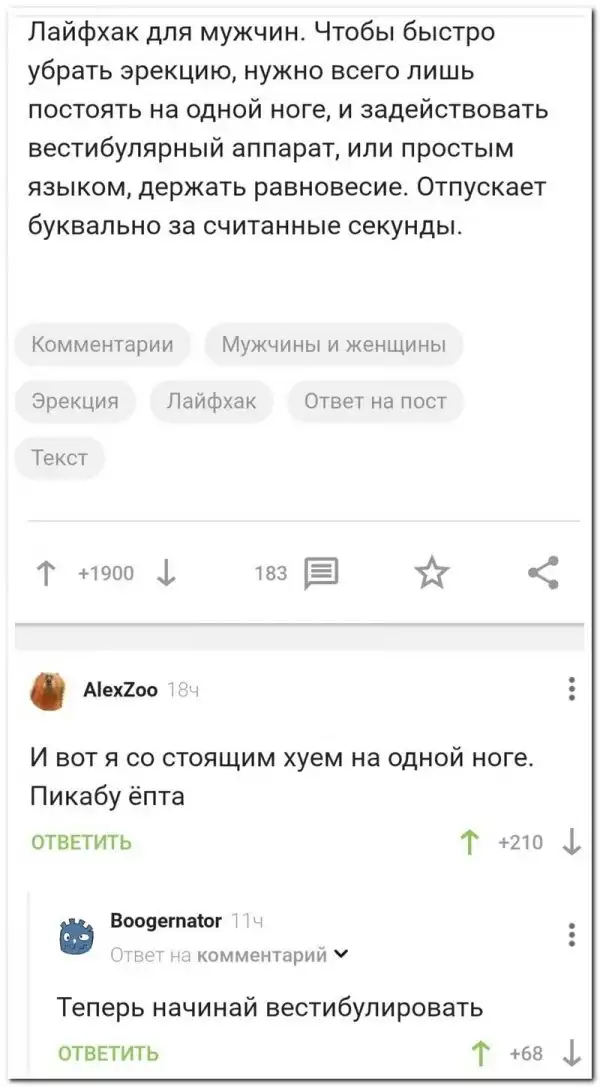Expand the 'Ответ на комментарий' chevron

click(343, 955)
